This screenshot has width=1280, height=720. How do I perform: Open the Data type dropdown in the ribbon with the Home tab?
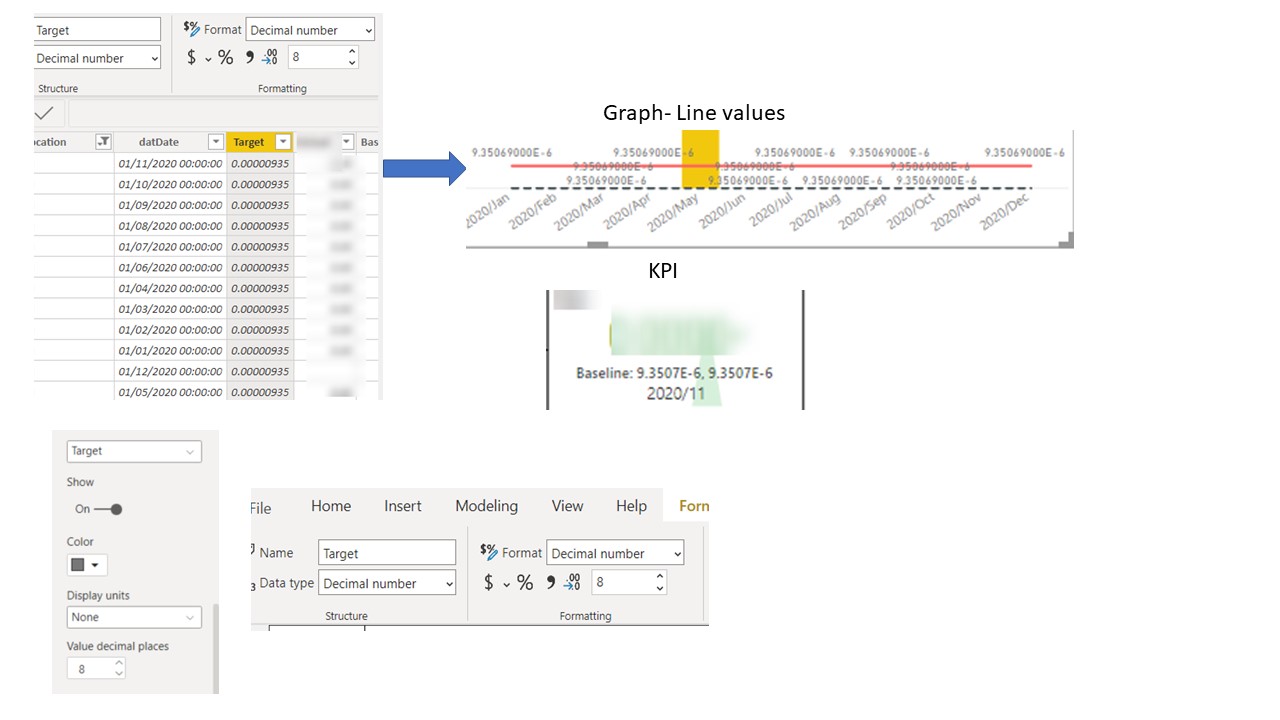(x=387, y=583)
